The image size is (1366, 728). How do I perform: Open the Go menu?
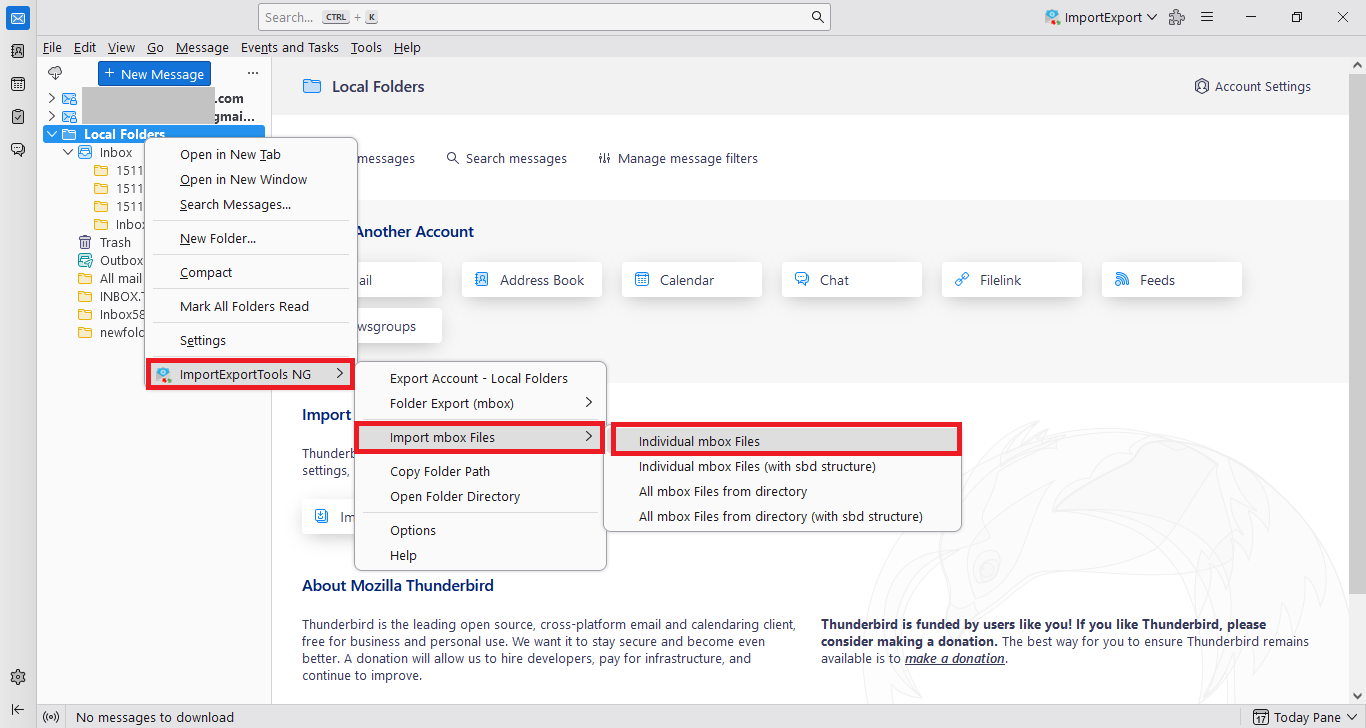pyautogui.click(x=155, y=47)
